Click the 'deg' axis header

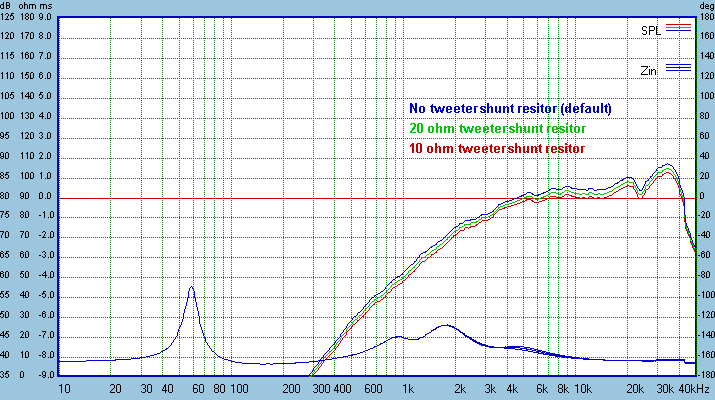[704, 6]
